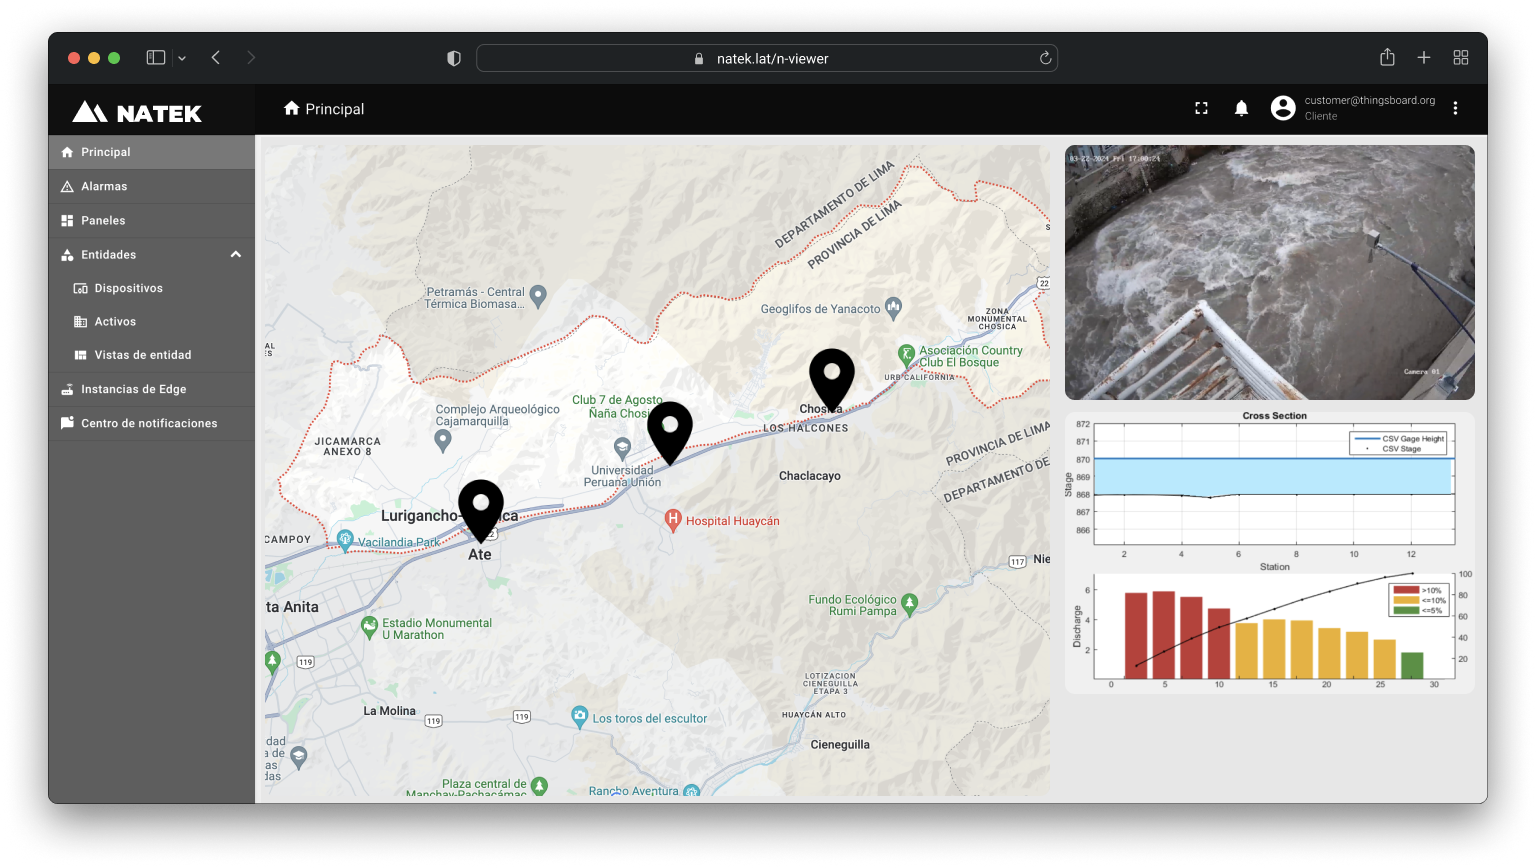Click the Petramás Central Térmica pin

(x=538, y=296)
